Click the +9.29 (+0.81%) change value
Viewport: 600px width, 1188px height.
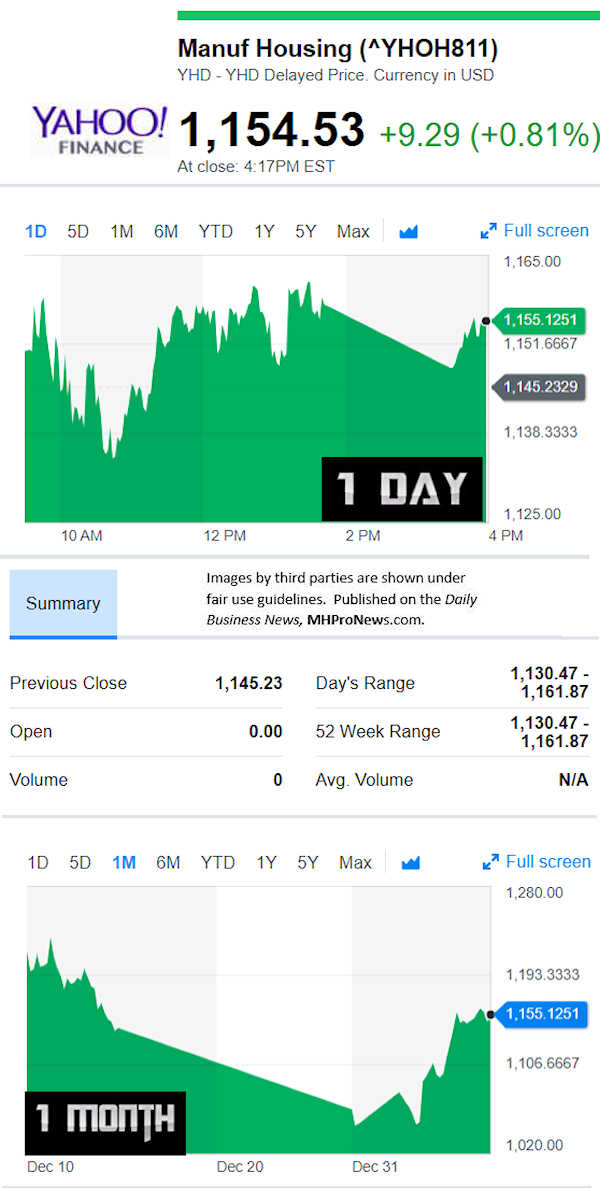(489, 135)
